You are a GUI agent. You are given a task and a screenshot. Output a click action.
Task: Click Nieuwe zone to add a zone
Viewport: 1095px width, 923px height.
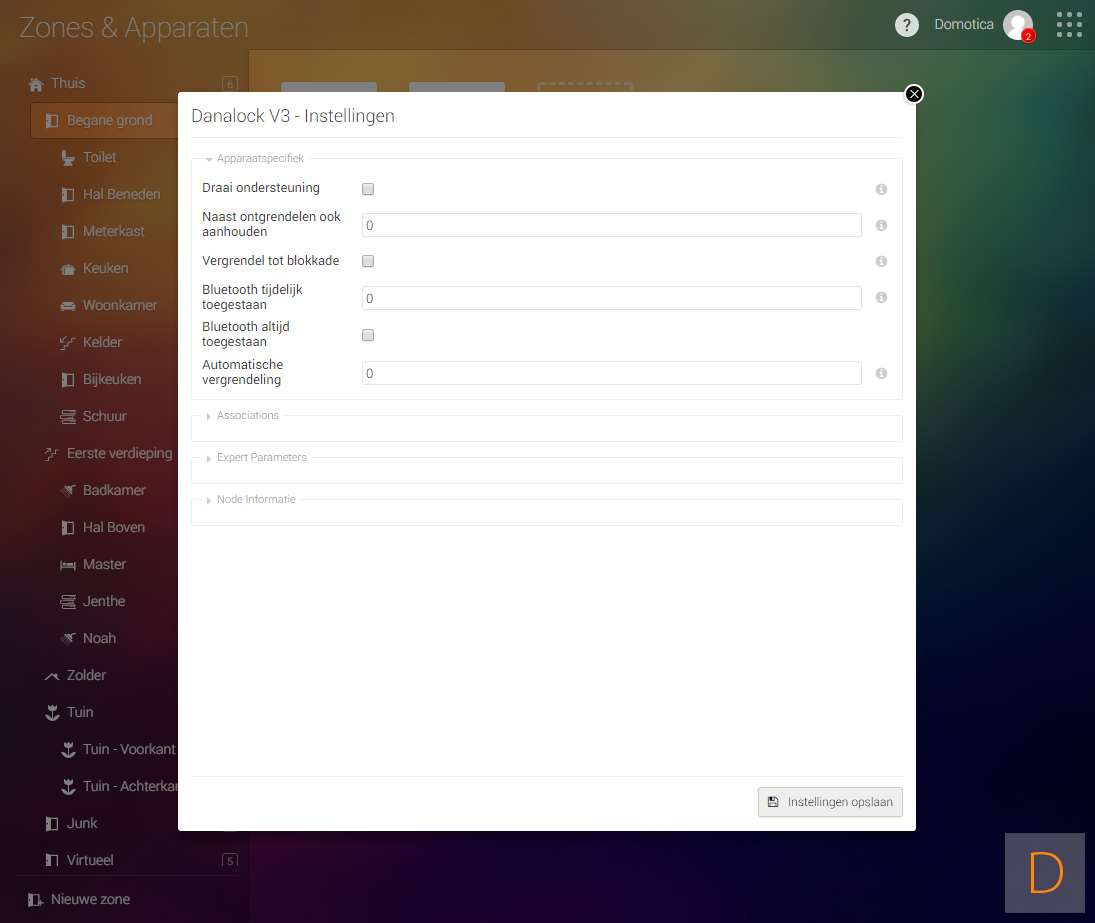click(x=90, y=899)
